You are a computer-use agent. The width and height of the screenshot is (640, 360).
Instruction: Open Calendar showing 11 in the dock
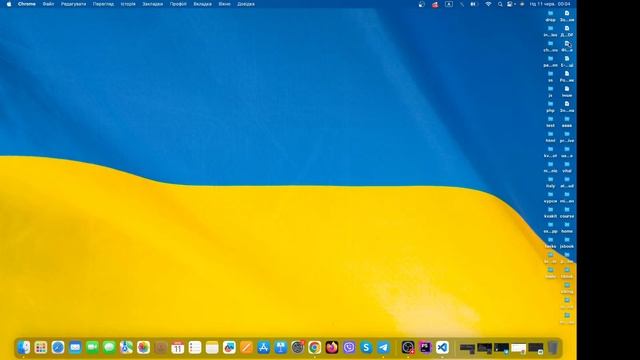pyautogui.click(x=178, y=347)
